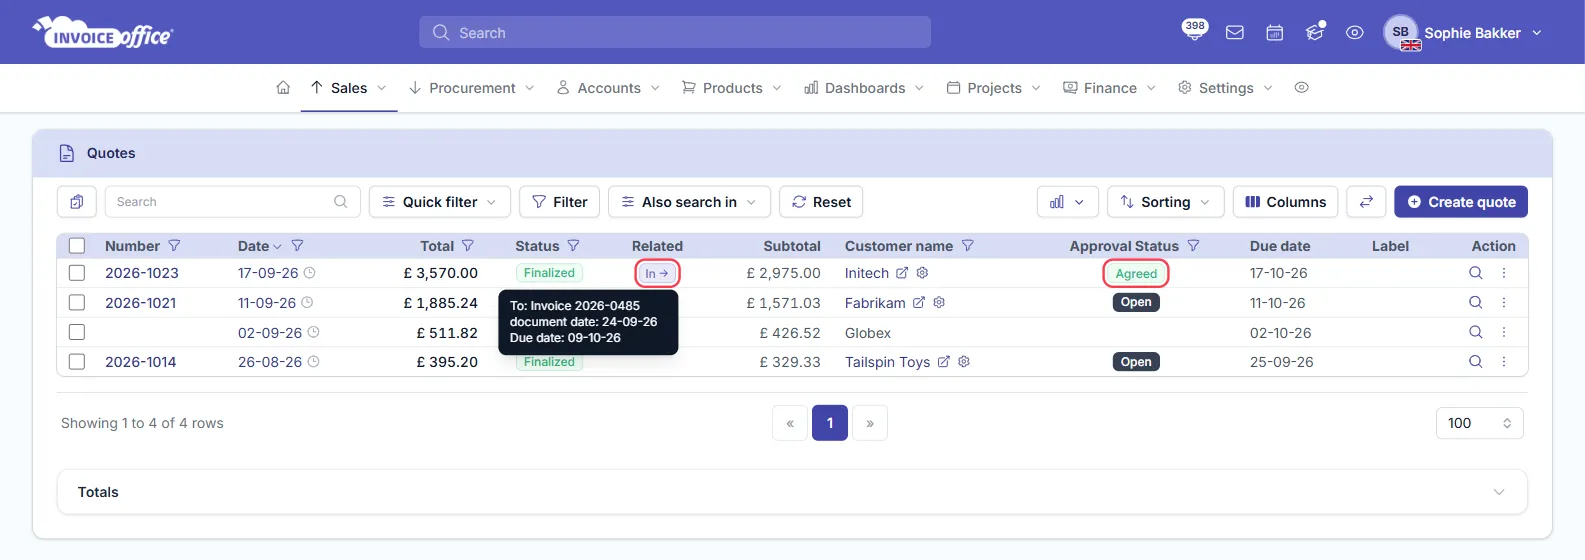This screenshot has height=560, width=1585.
Task: Open the Settings menu
Action: [1226, 88]
